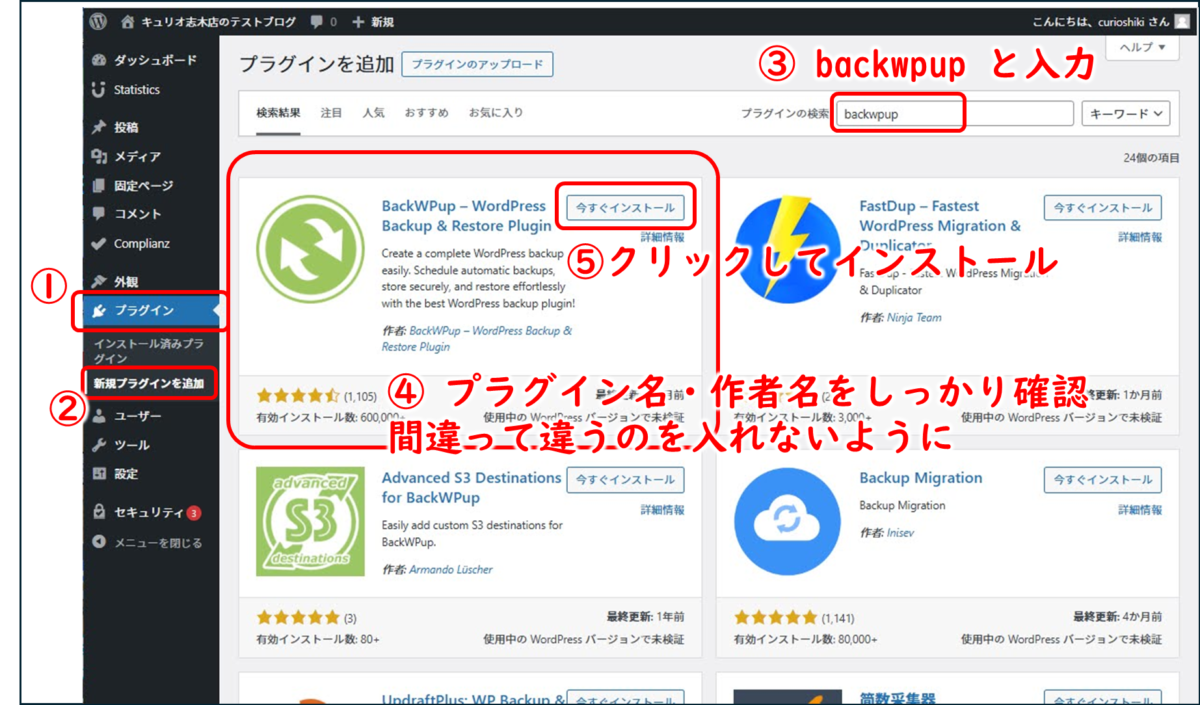
Task: Open キュリオ志木店のテストブログ site name link
Action: [x=218, y=22]
